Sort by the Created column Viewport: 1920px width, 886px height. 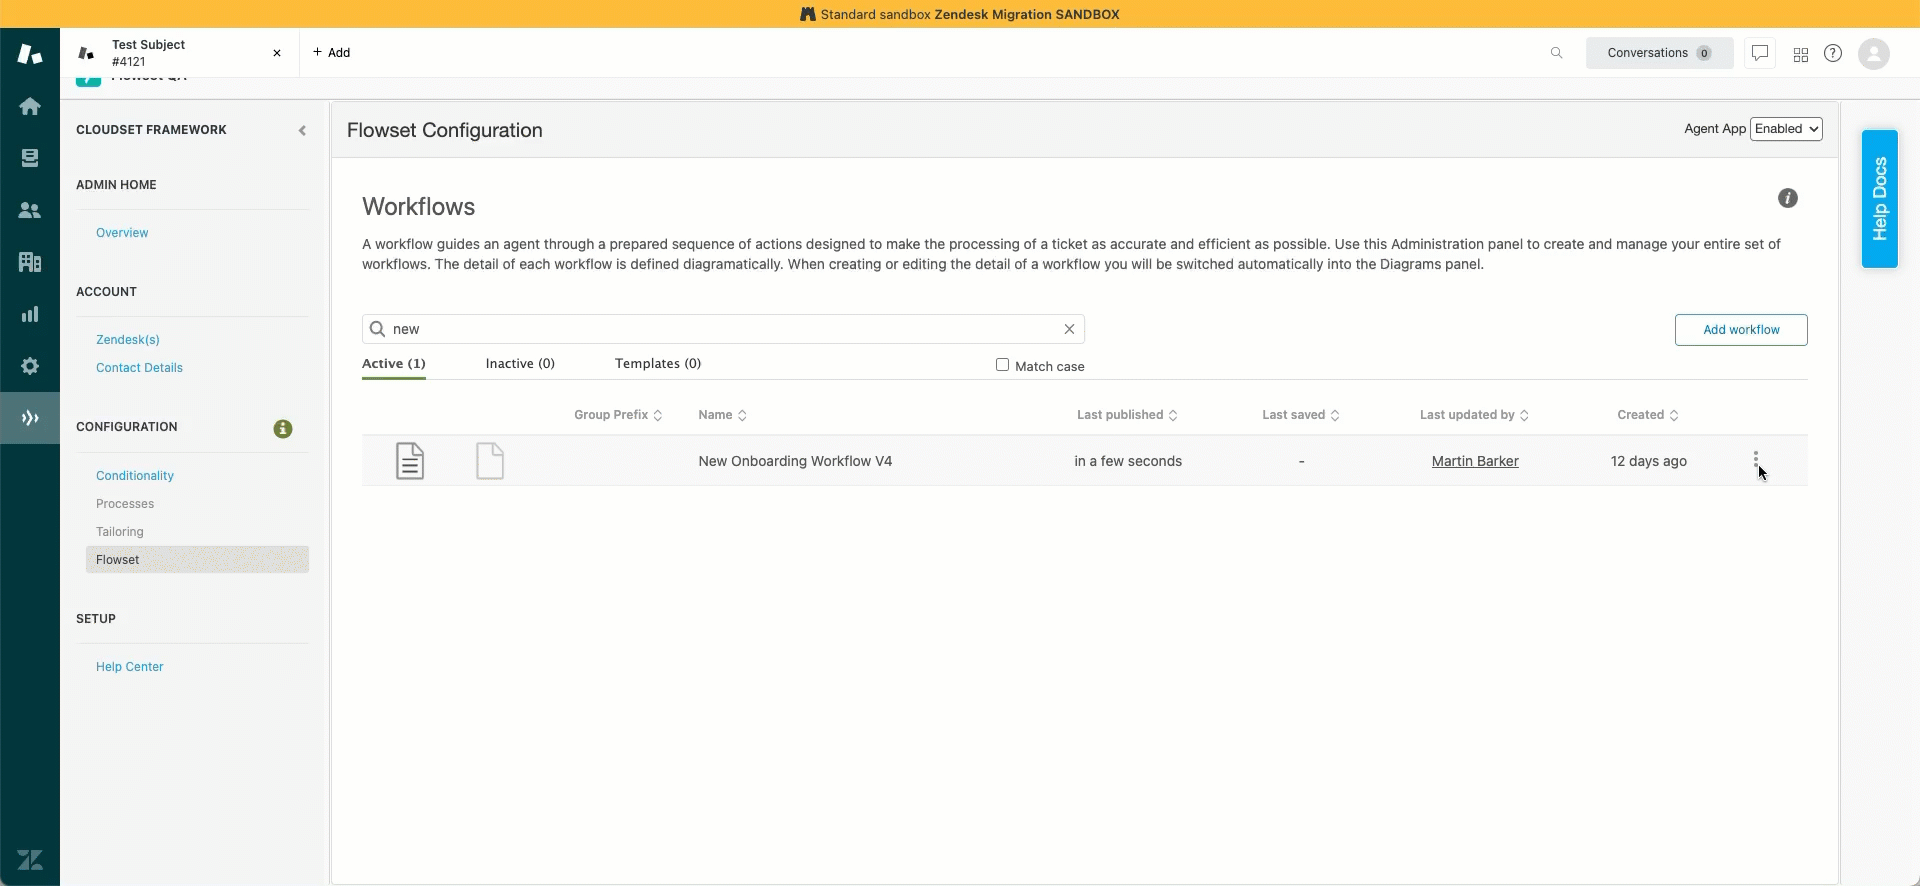pyautogui.click(x=1648, y=415)
